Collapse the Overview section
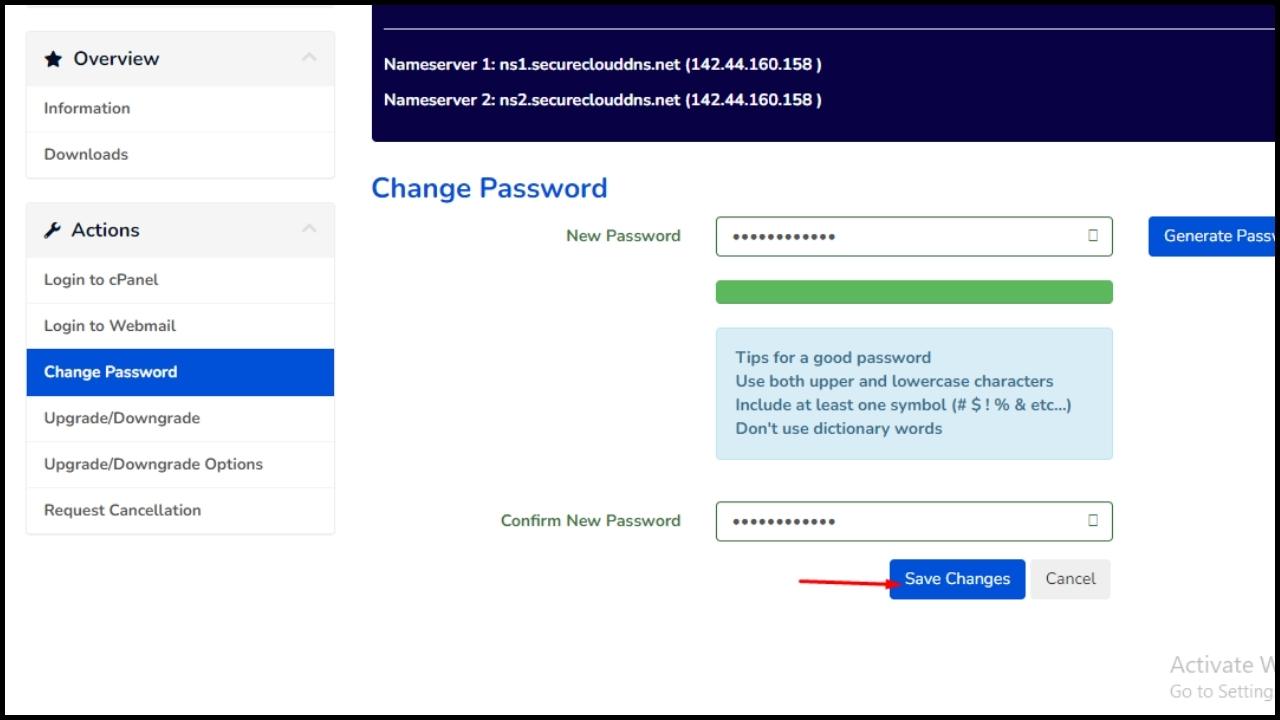Image resolution: width=1280 pixels, height=720 pixels. [309, 58]
